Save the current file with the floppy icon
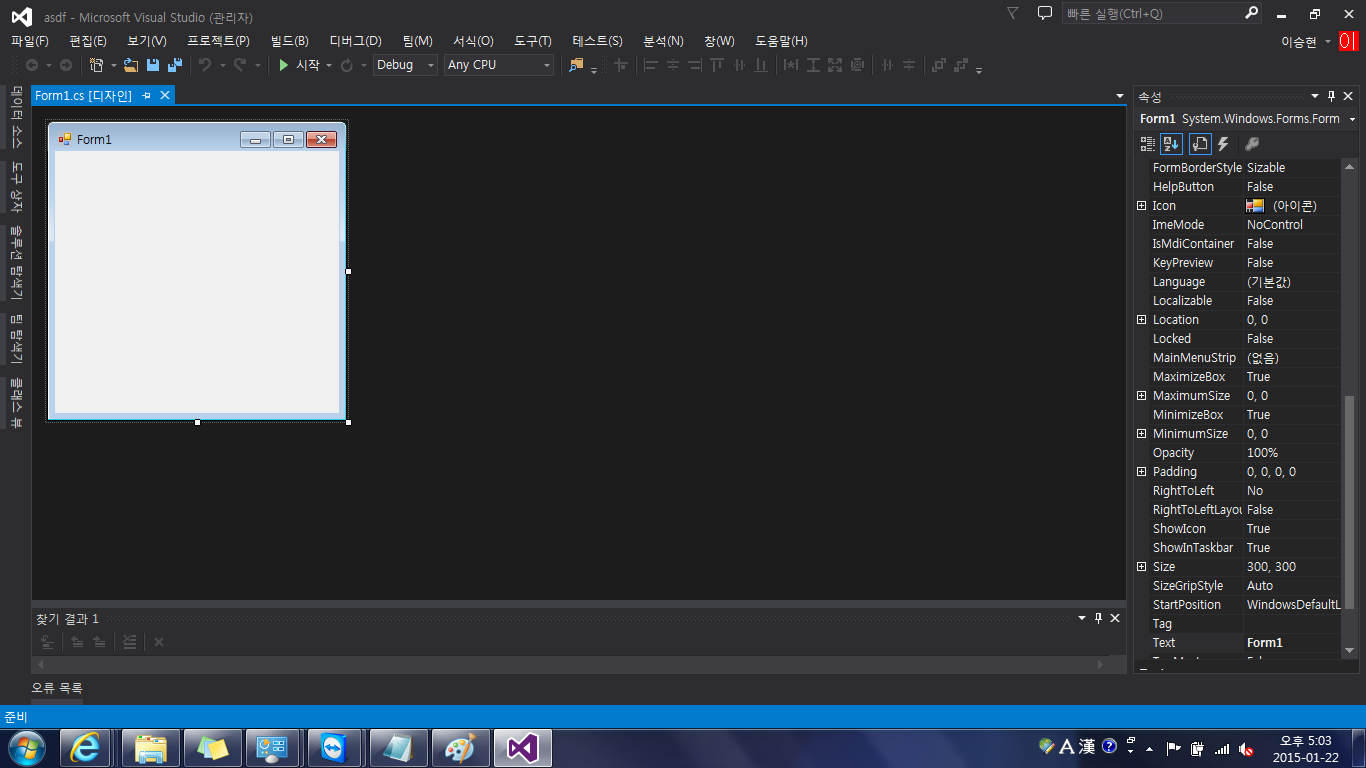This screenshot has height=768, width=1366. click(153, 65)
